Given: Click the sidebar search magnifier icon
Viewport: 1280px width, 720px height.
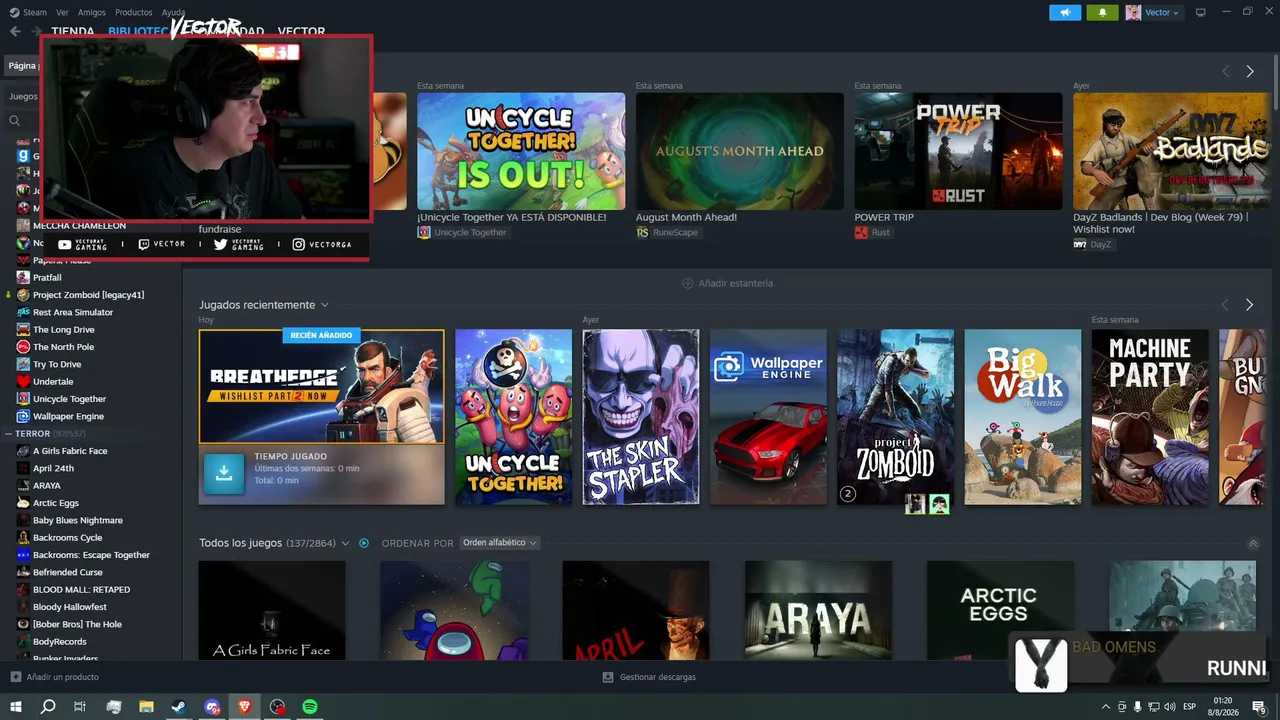Looking at the screenshot, I should pos(14,120).
